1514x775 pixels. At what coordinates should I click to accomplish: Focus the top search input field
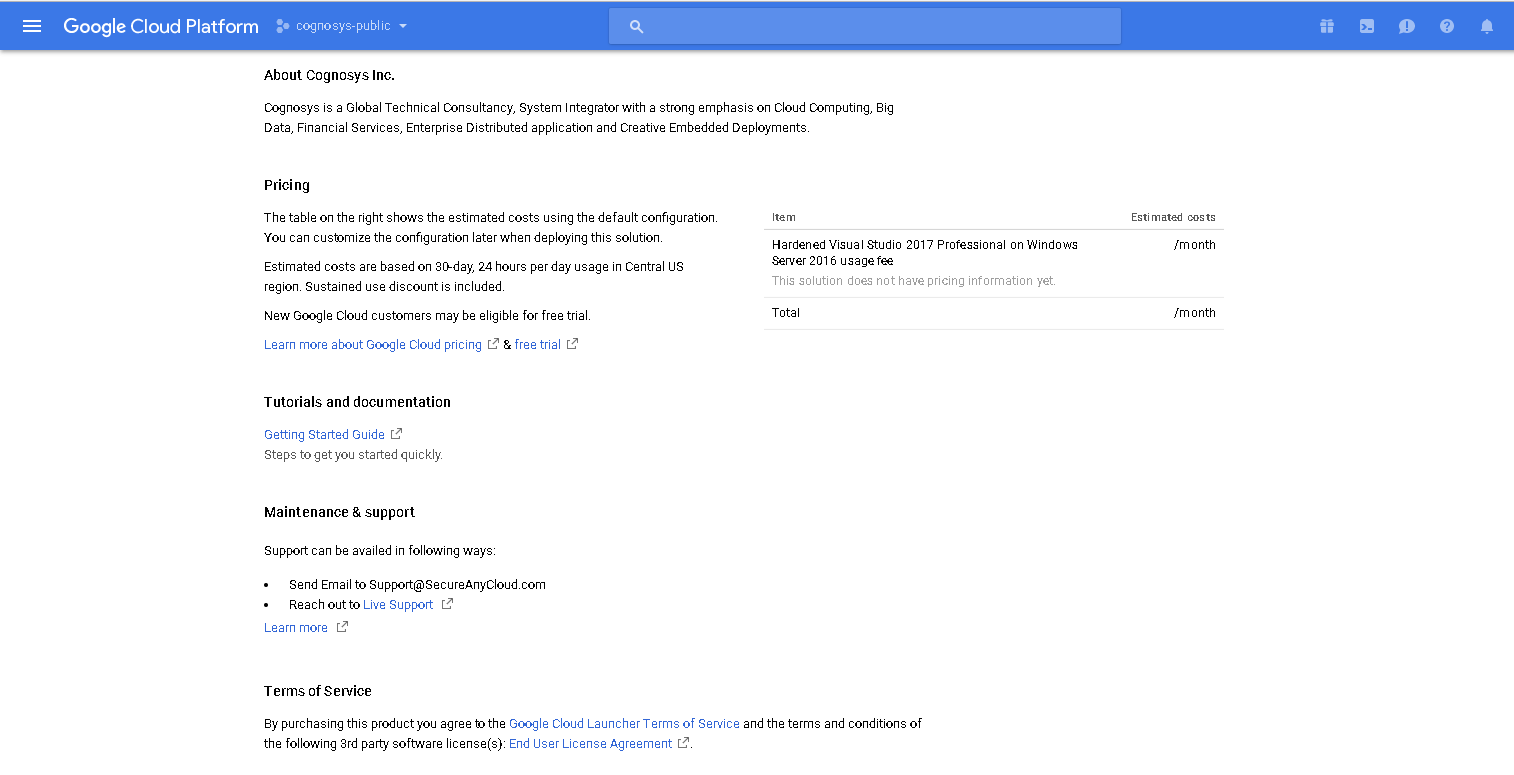[865, 26]
